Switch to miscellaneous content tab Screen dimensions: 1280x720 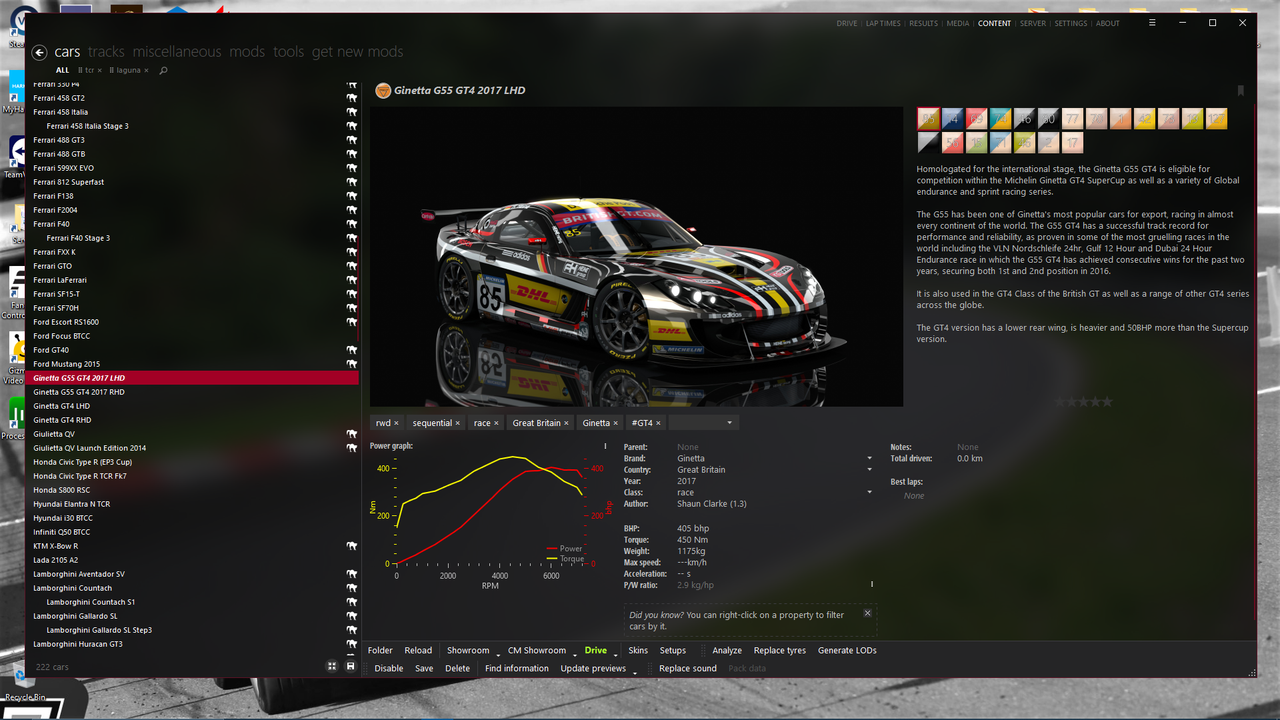[177, 52]
